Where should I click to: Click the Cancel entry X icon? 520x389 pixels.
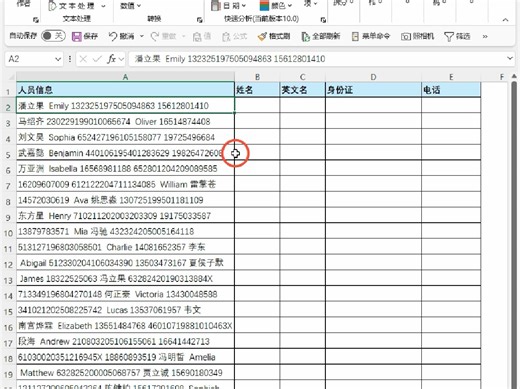click(x=83, y=59)
